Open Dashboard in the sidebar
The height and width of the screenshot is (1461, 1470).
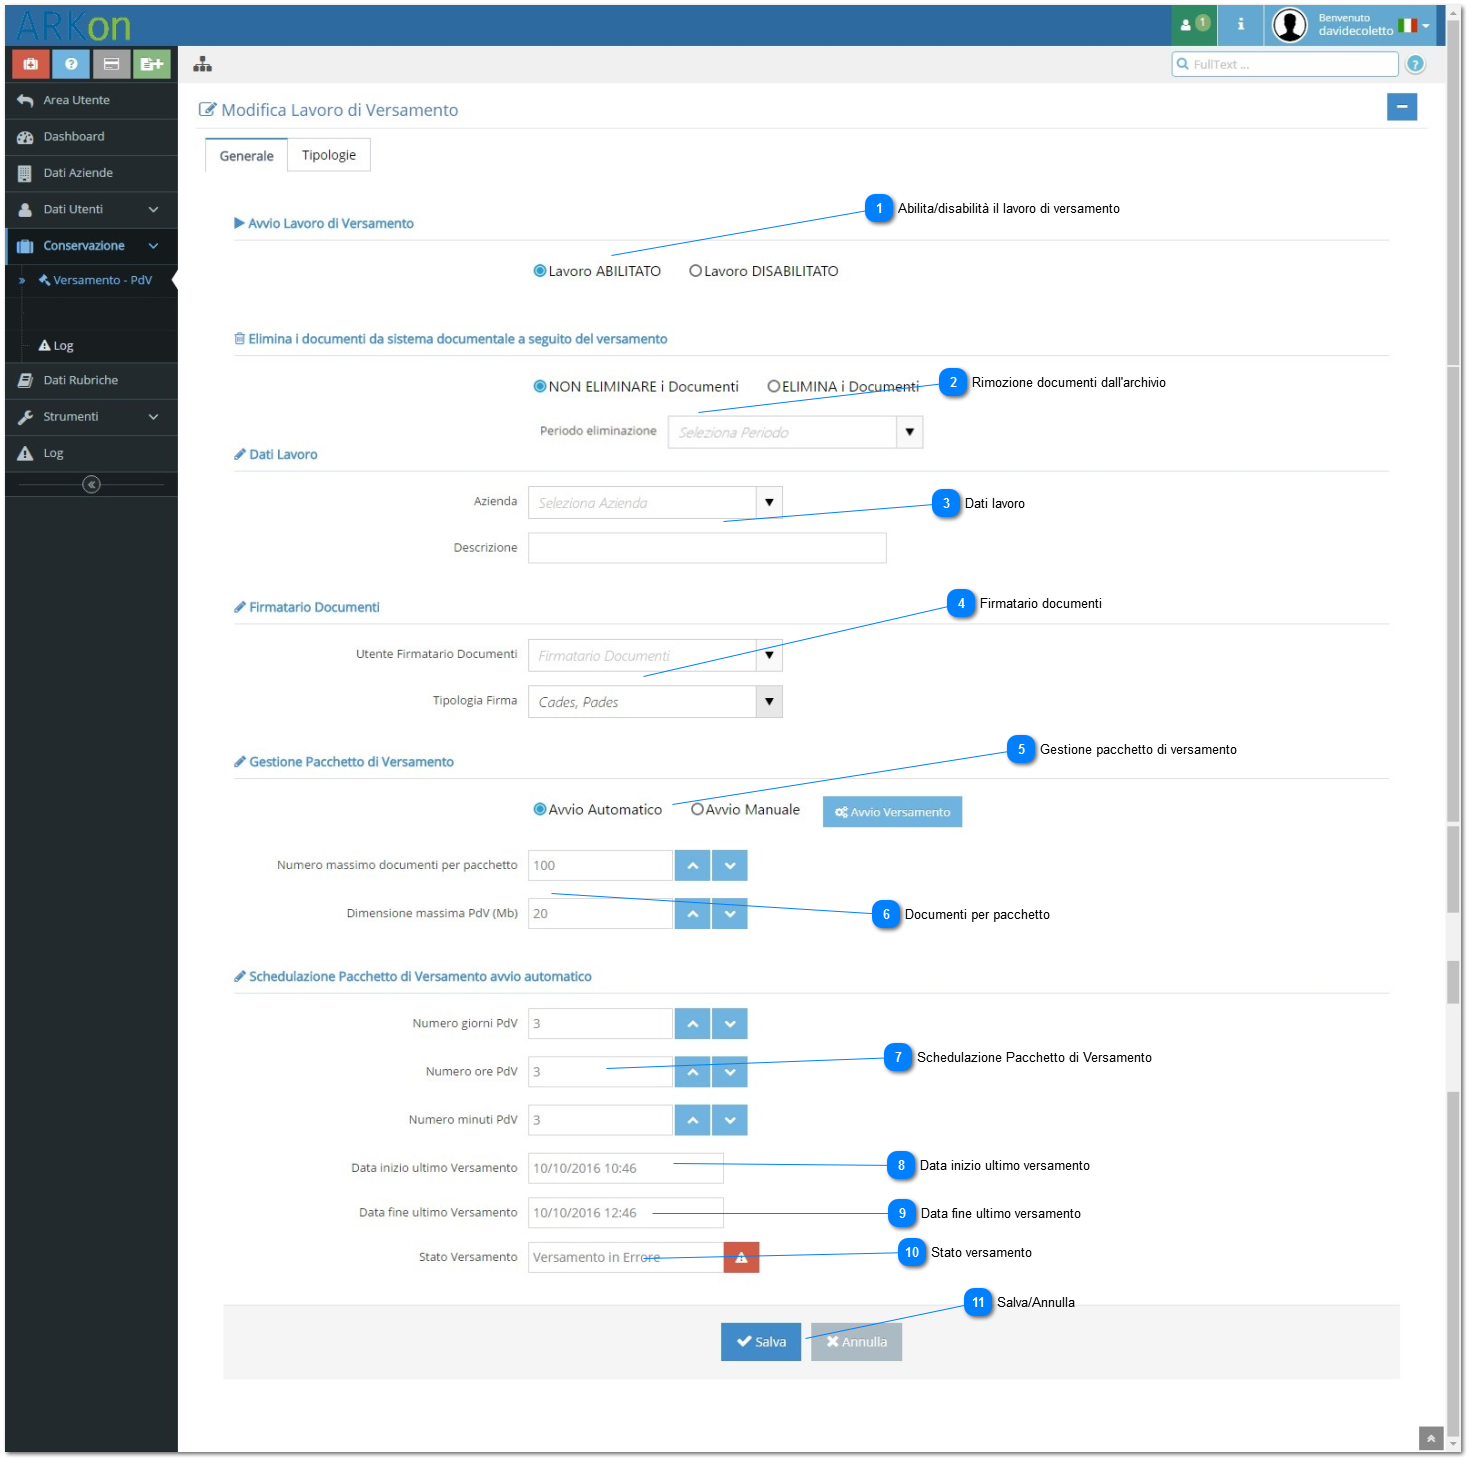tap(91, 136)
